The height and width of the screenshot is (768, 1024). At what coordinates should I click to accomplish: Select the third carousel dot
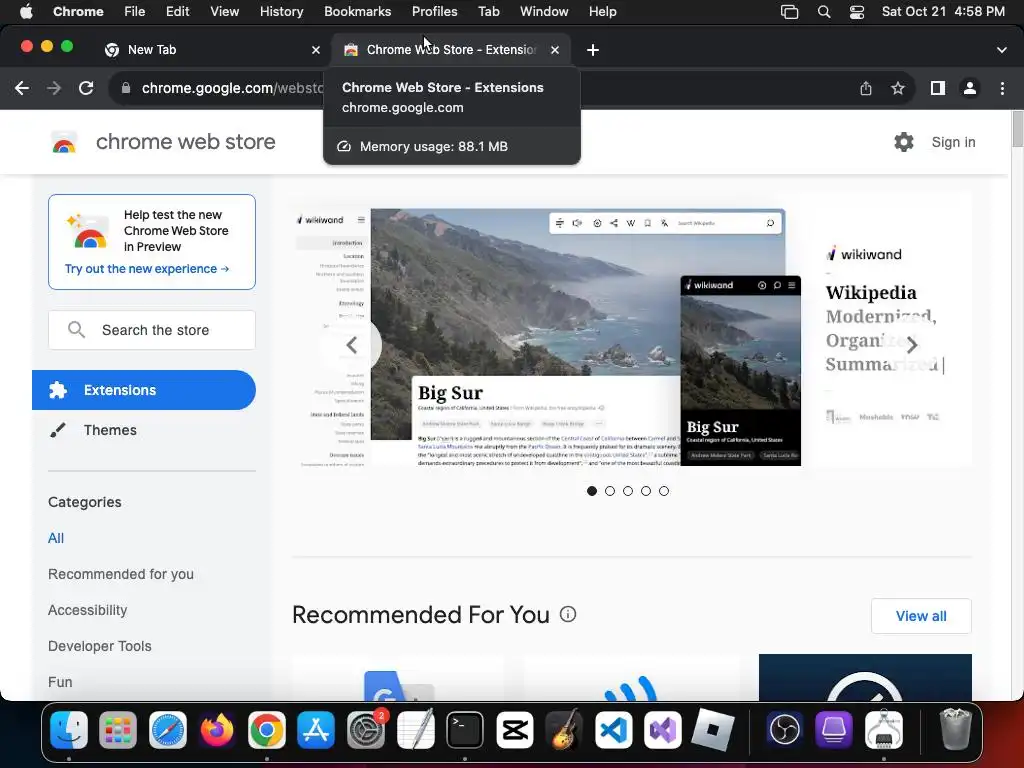[628, 491]
